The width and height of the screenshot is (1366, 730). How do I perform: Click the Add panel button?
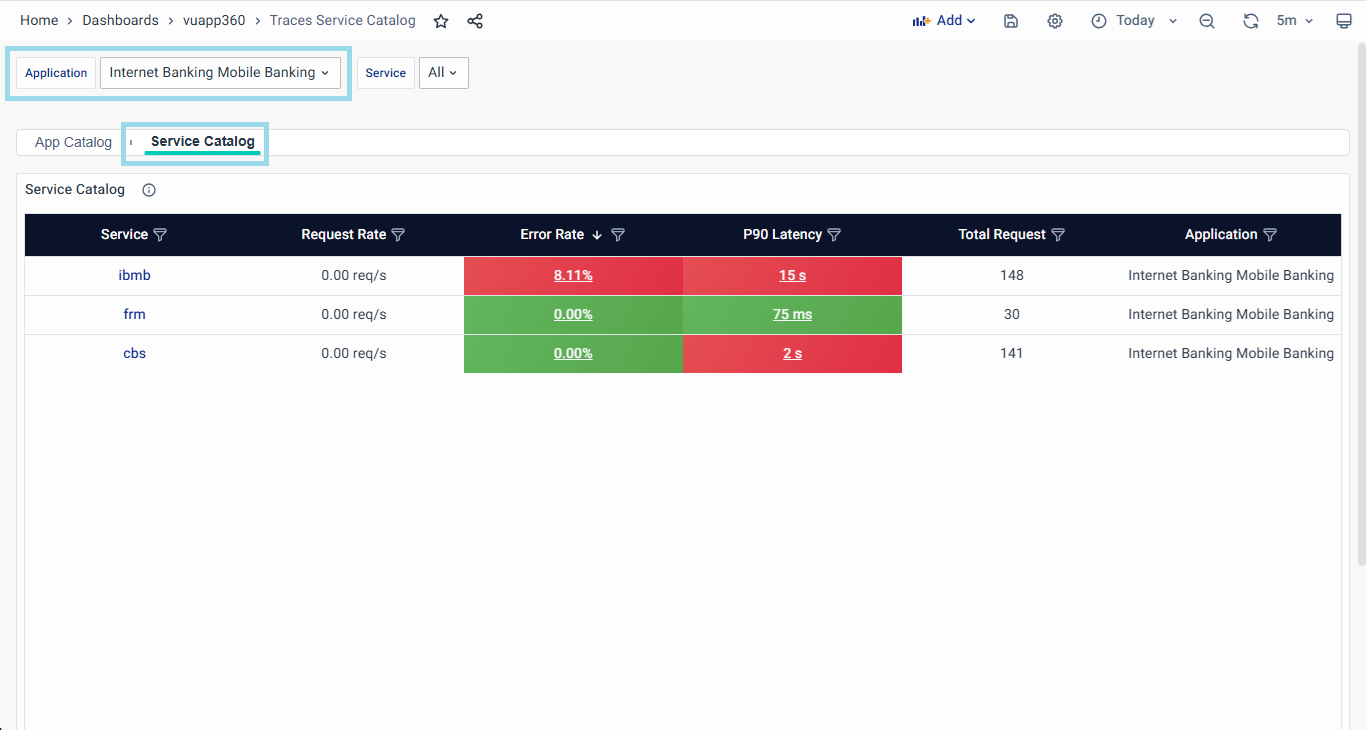point(943,21)
